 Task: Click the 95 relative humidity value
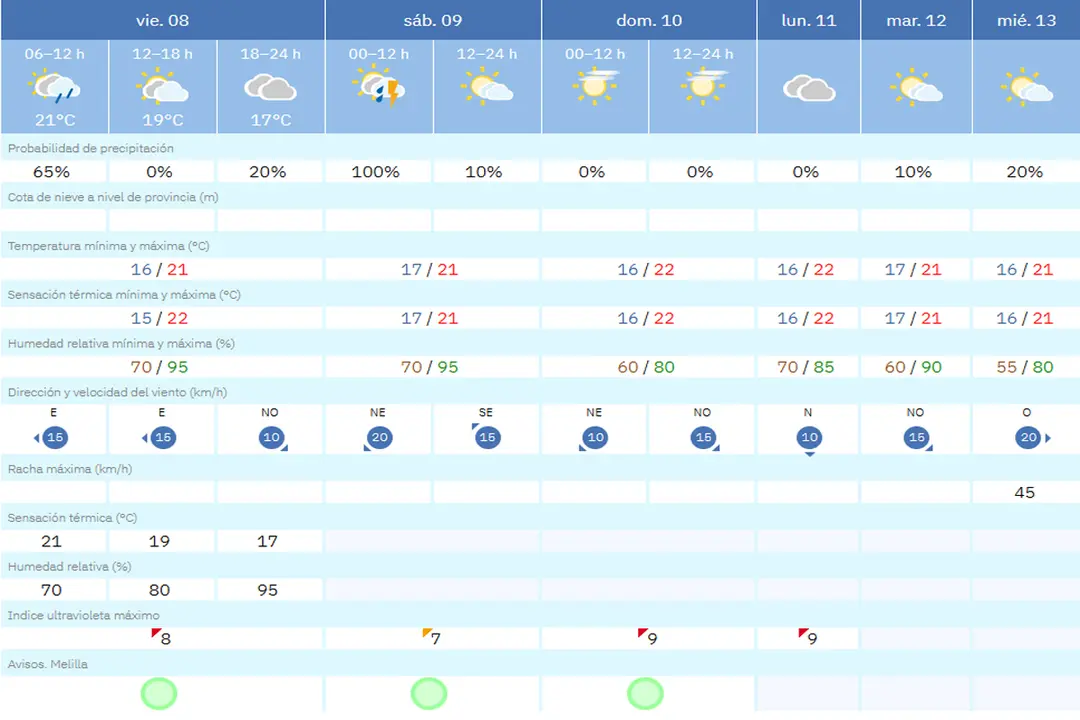267,590
